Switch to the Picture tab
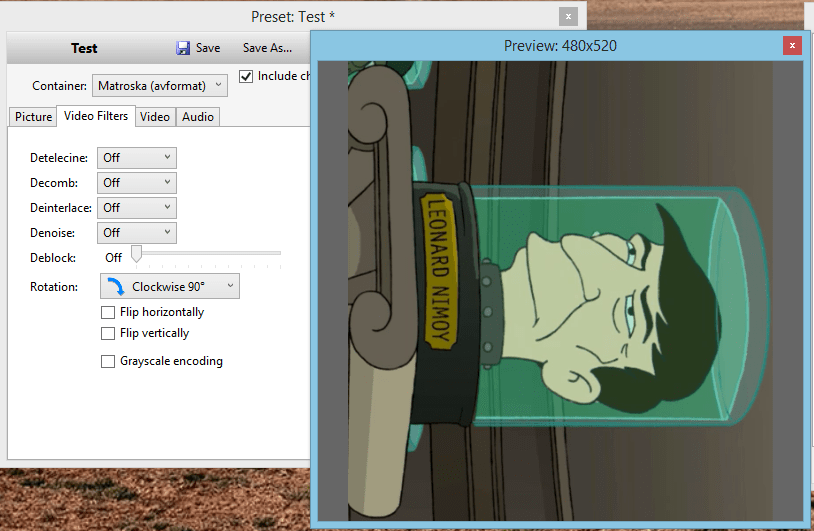 [33, 117]
